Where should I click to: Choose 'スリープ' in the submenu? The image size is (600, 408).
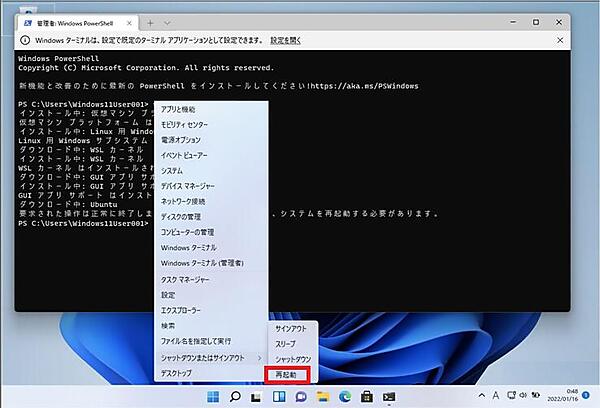[x=292, y=344]
